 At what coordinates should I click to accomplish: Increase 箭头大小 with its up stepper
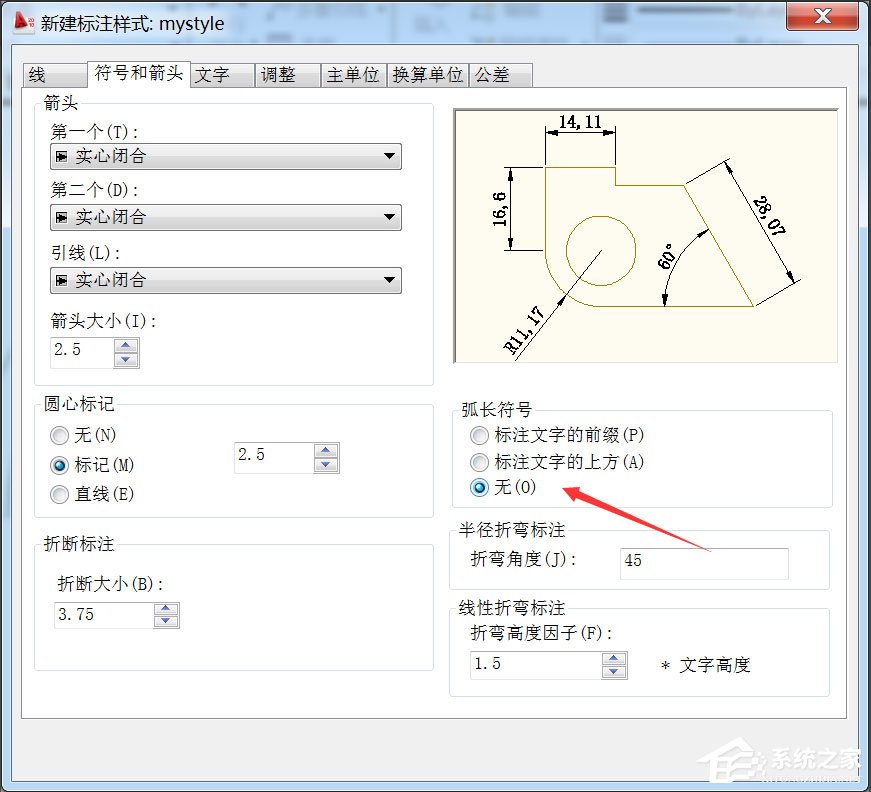point(126,345)
